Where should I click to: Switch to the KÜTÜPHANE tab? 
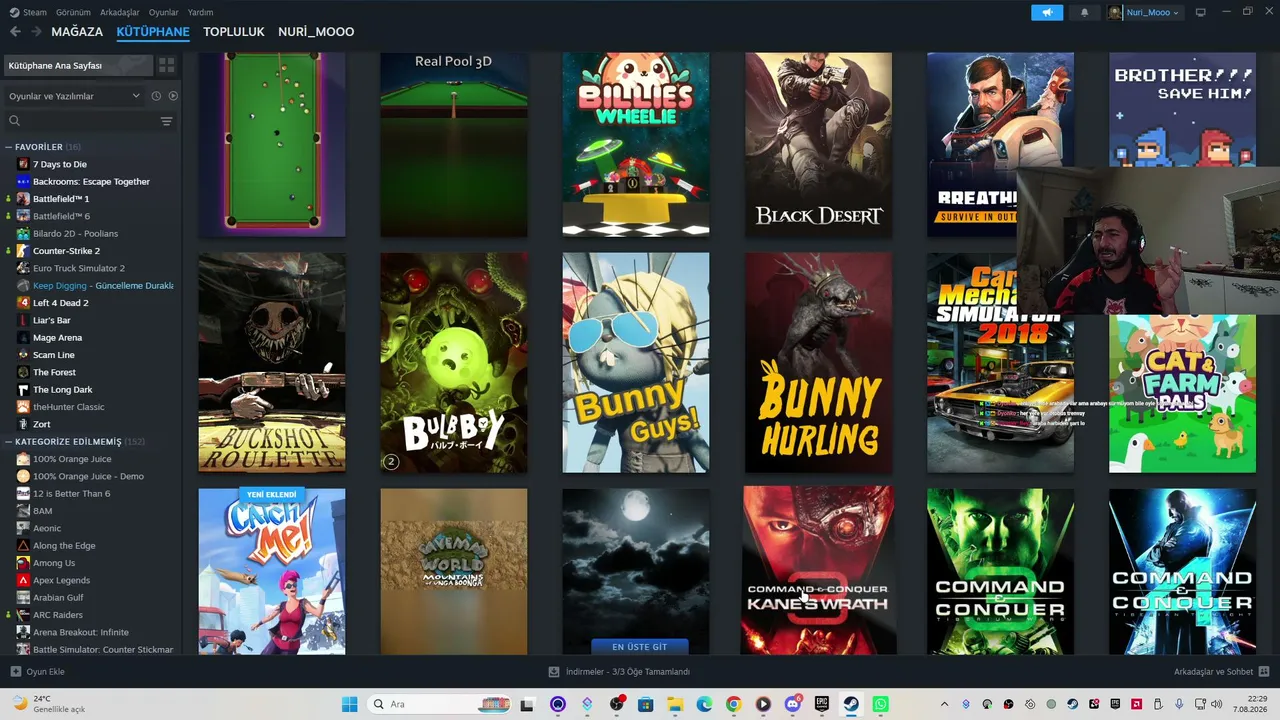click(153, 32)
